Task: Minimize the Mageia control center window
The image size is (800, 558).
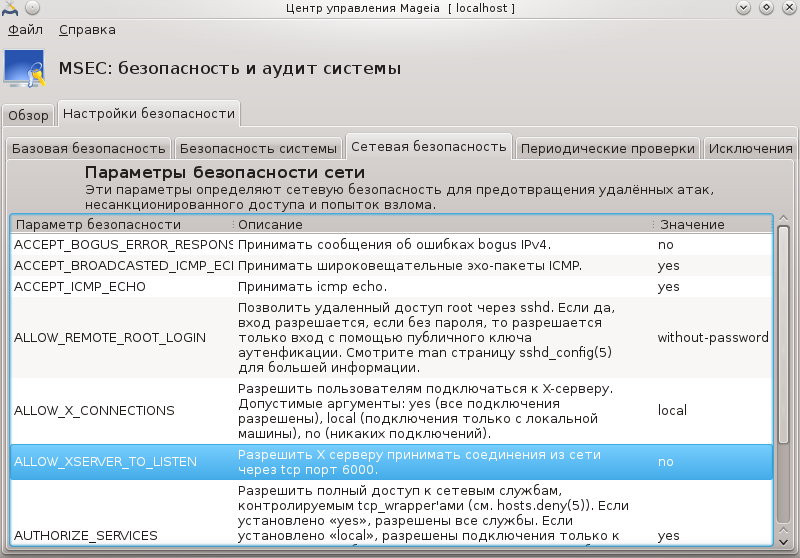Action: pyautogui.click(x=743, y=8)
